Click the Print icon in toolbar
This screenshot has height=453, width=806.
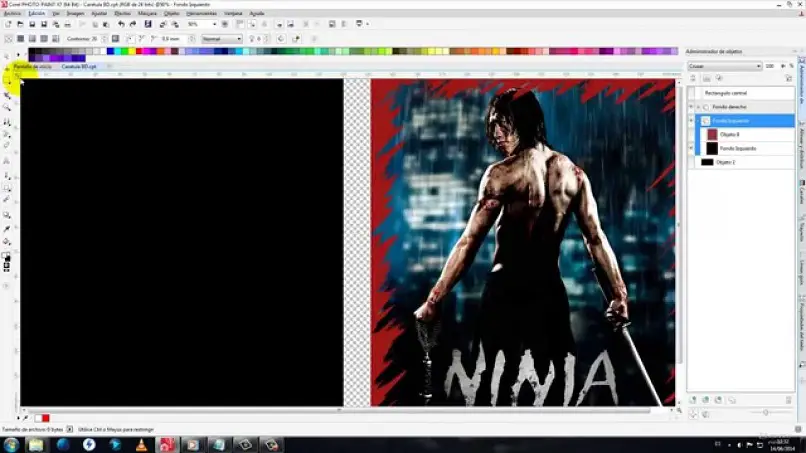click(67, 24)
